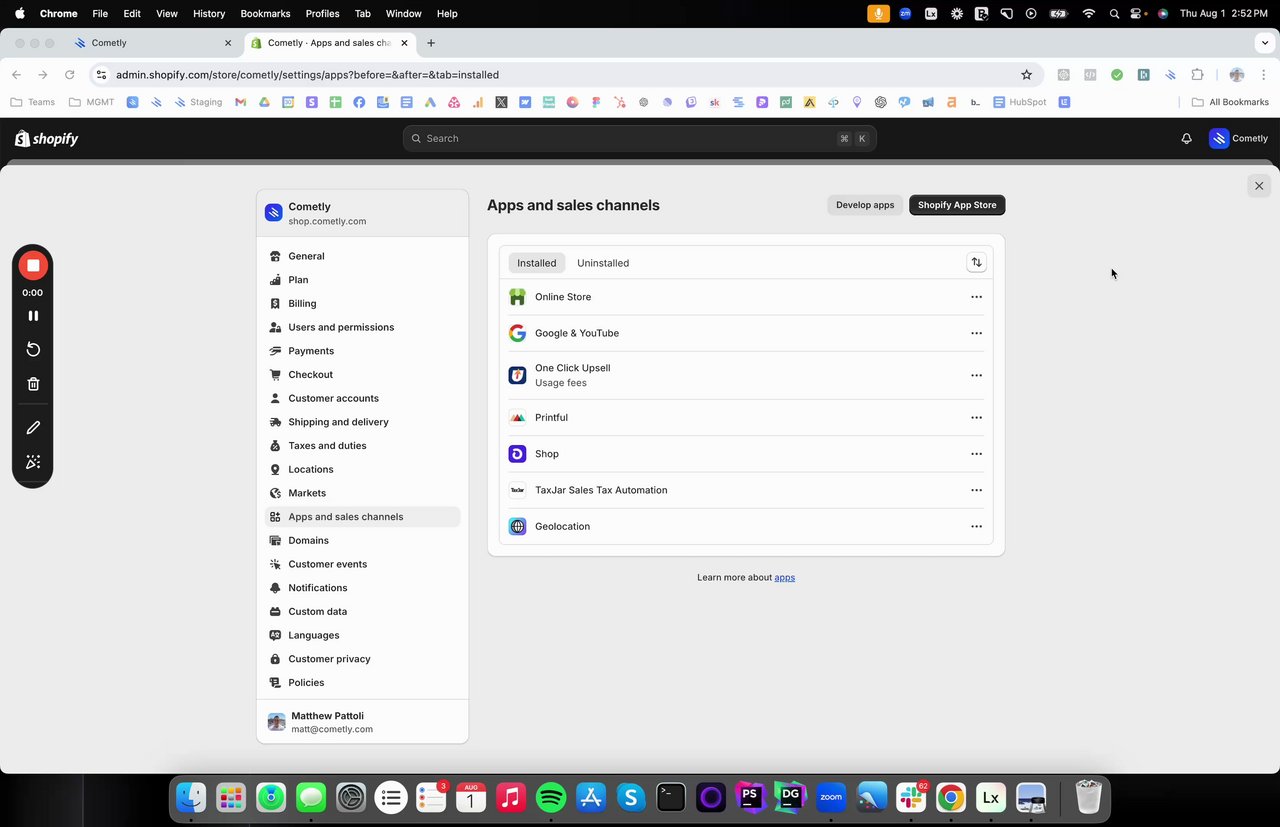Switch to the Installed tab
The image size is (1280, 827).
point(537,263)
